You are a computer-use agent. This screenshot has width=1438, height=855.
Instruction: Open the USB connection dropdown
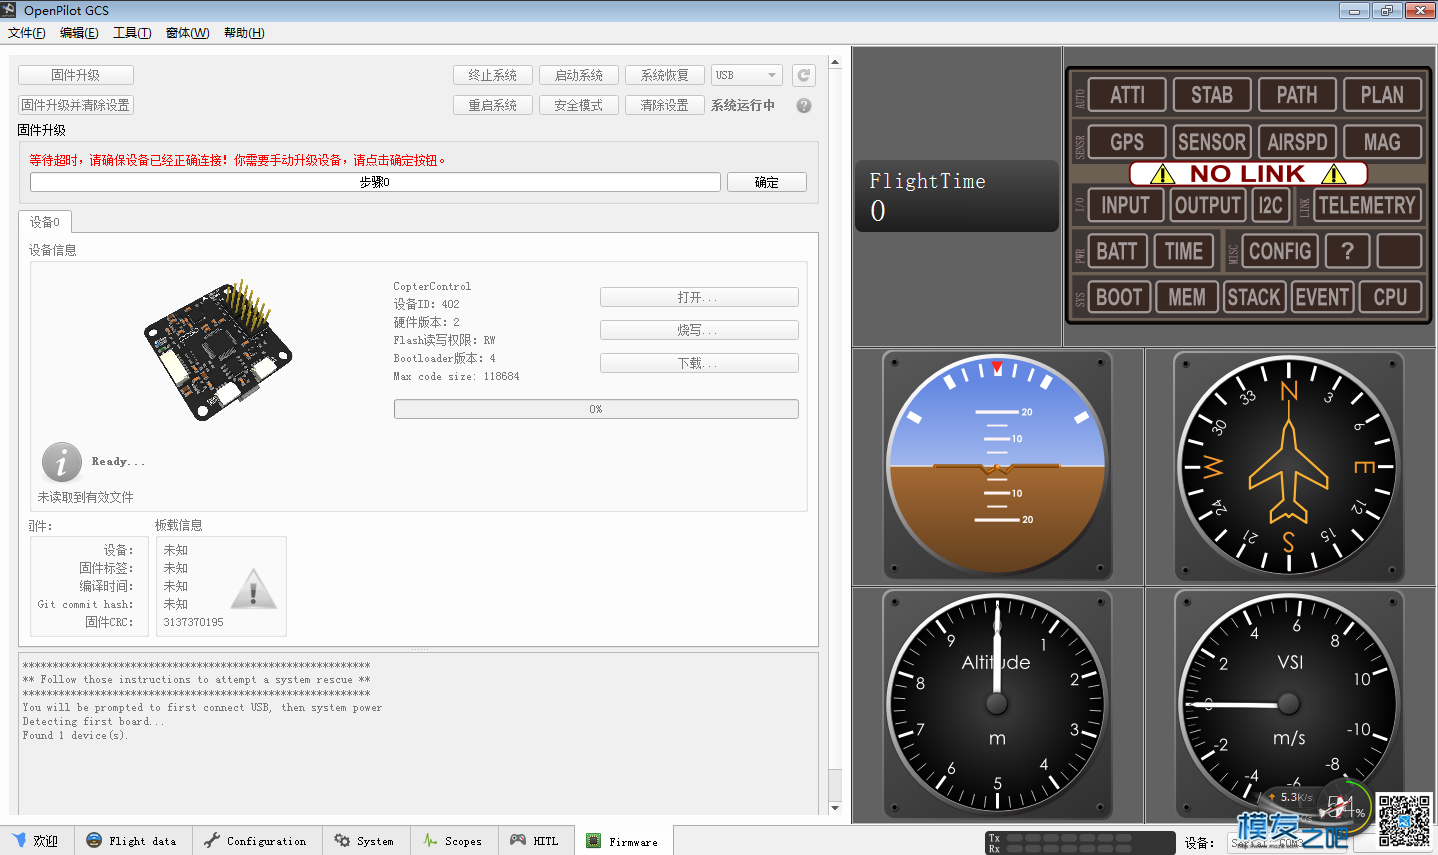746,75
